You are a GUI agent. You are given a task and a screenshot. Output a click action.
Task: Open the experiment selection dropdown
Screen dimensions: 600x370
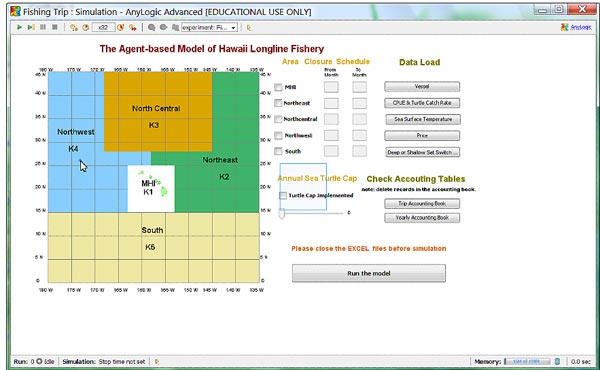(x=209, y=28)
